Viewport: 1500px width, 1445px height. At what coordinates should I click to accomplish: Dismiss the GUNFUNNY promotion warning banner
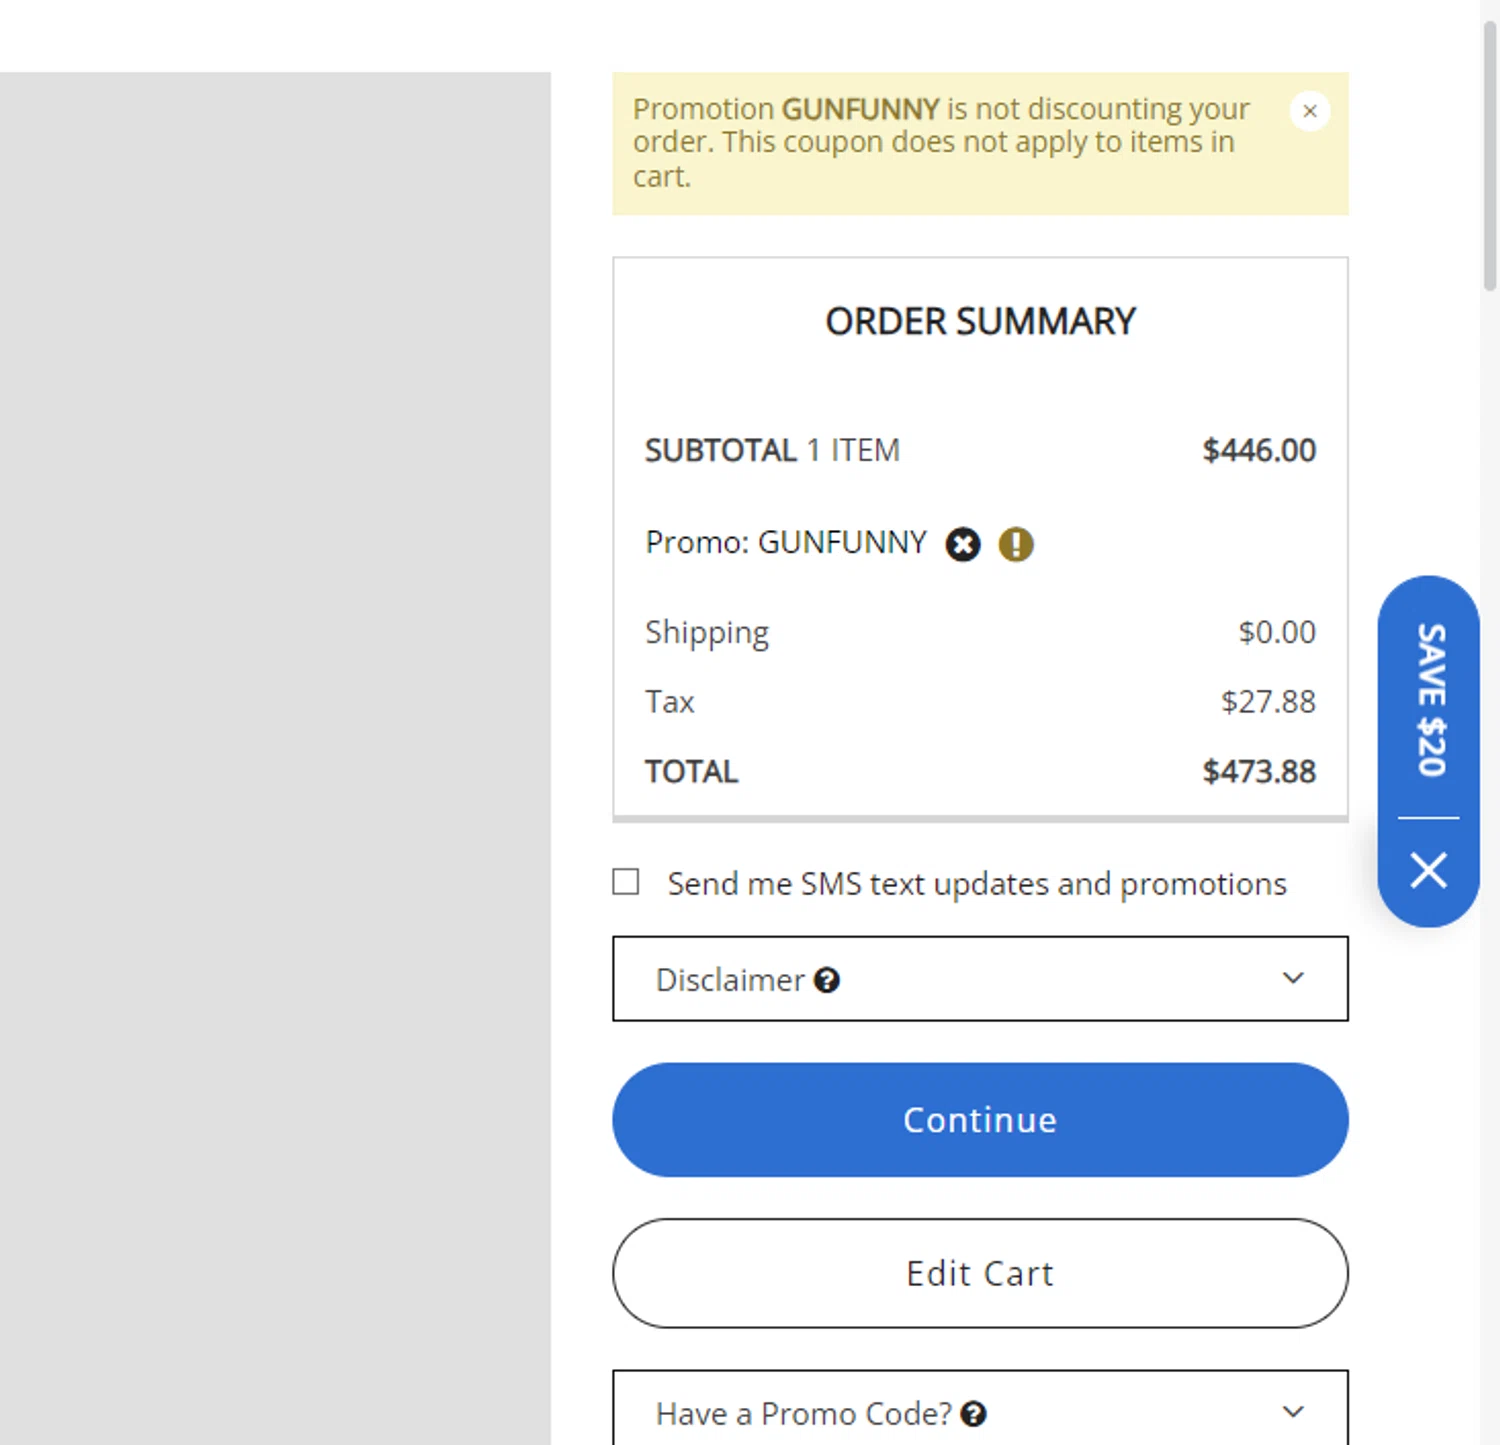tap(1309, 111)
